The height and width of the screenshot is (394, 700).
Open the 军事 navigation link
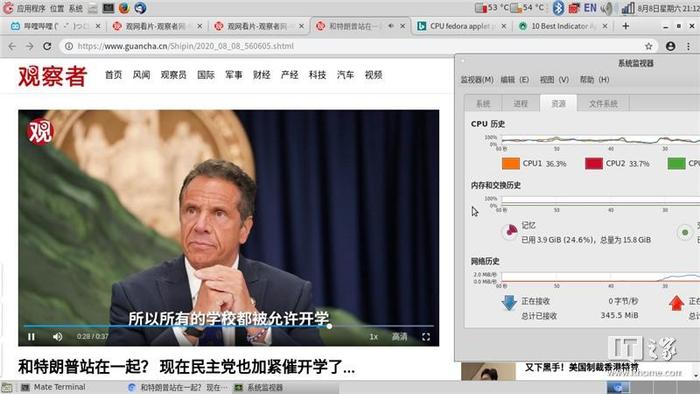pyautogui.click(x=233, y=75)
